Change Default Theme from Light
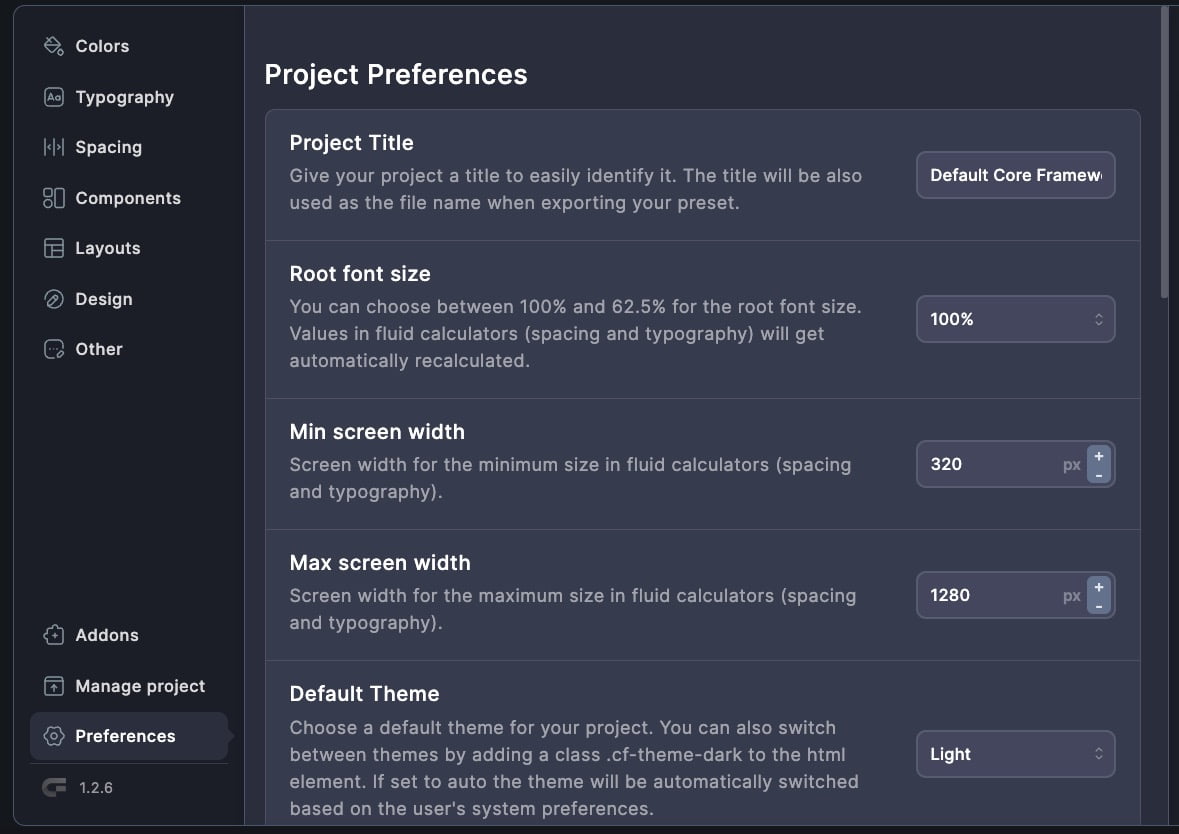 (x=1015, y=753)
